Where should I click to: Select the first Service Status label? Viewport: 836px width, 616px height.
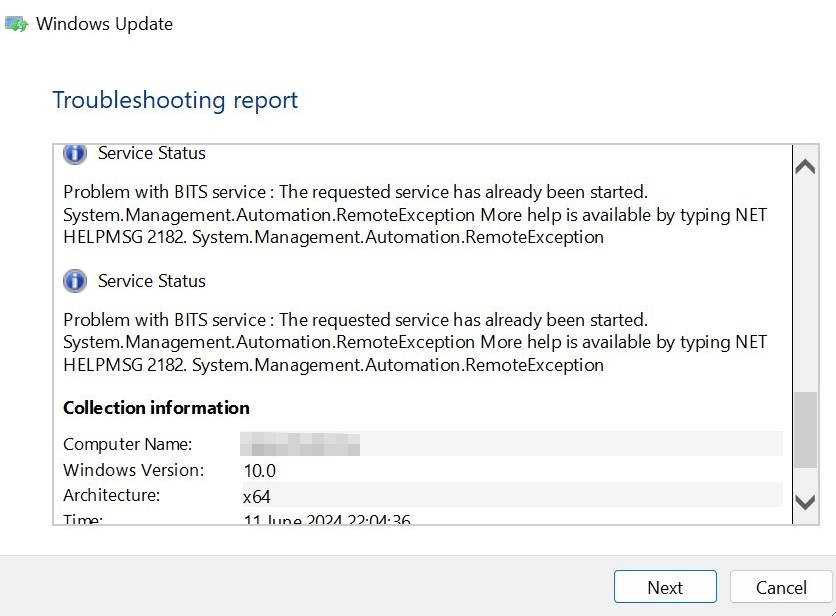click(152, 153)
